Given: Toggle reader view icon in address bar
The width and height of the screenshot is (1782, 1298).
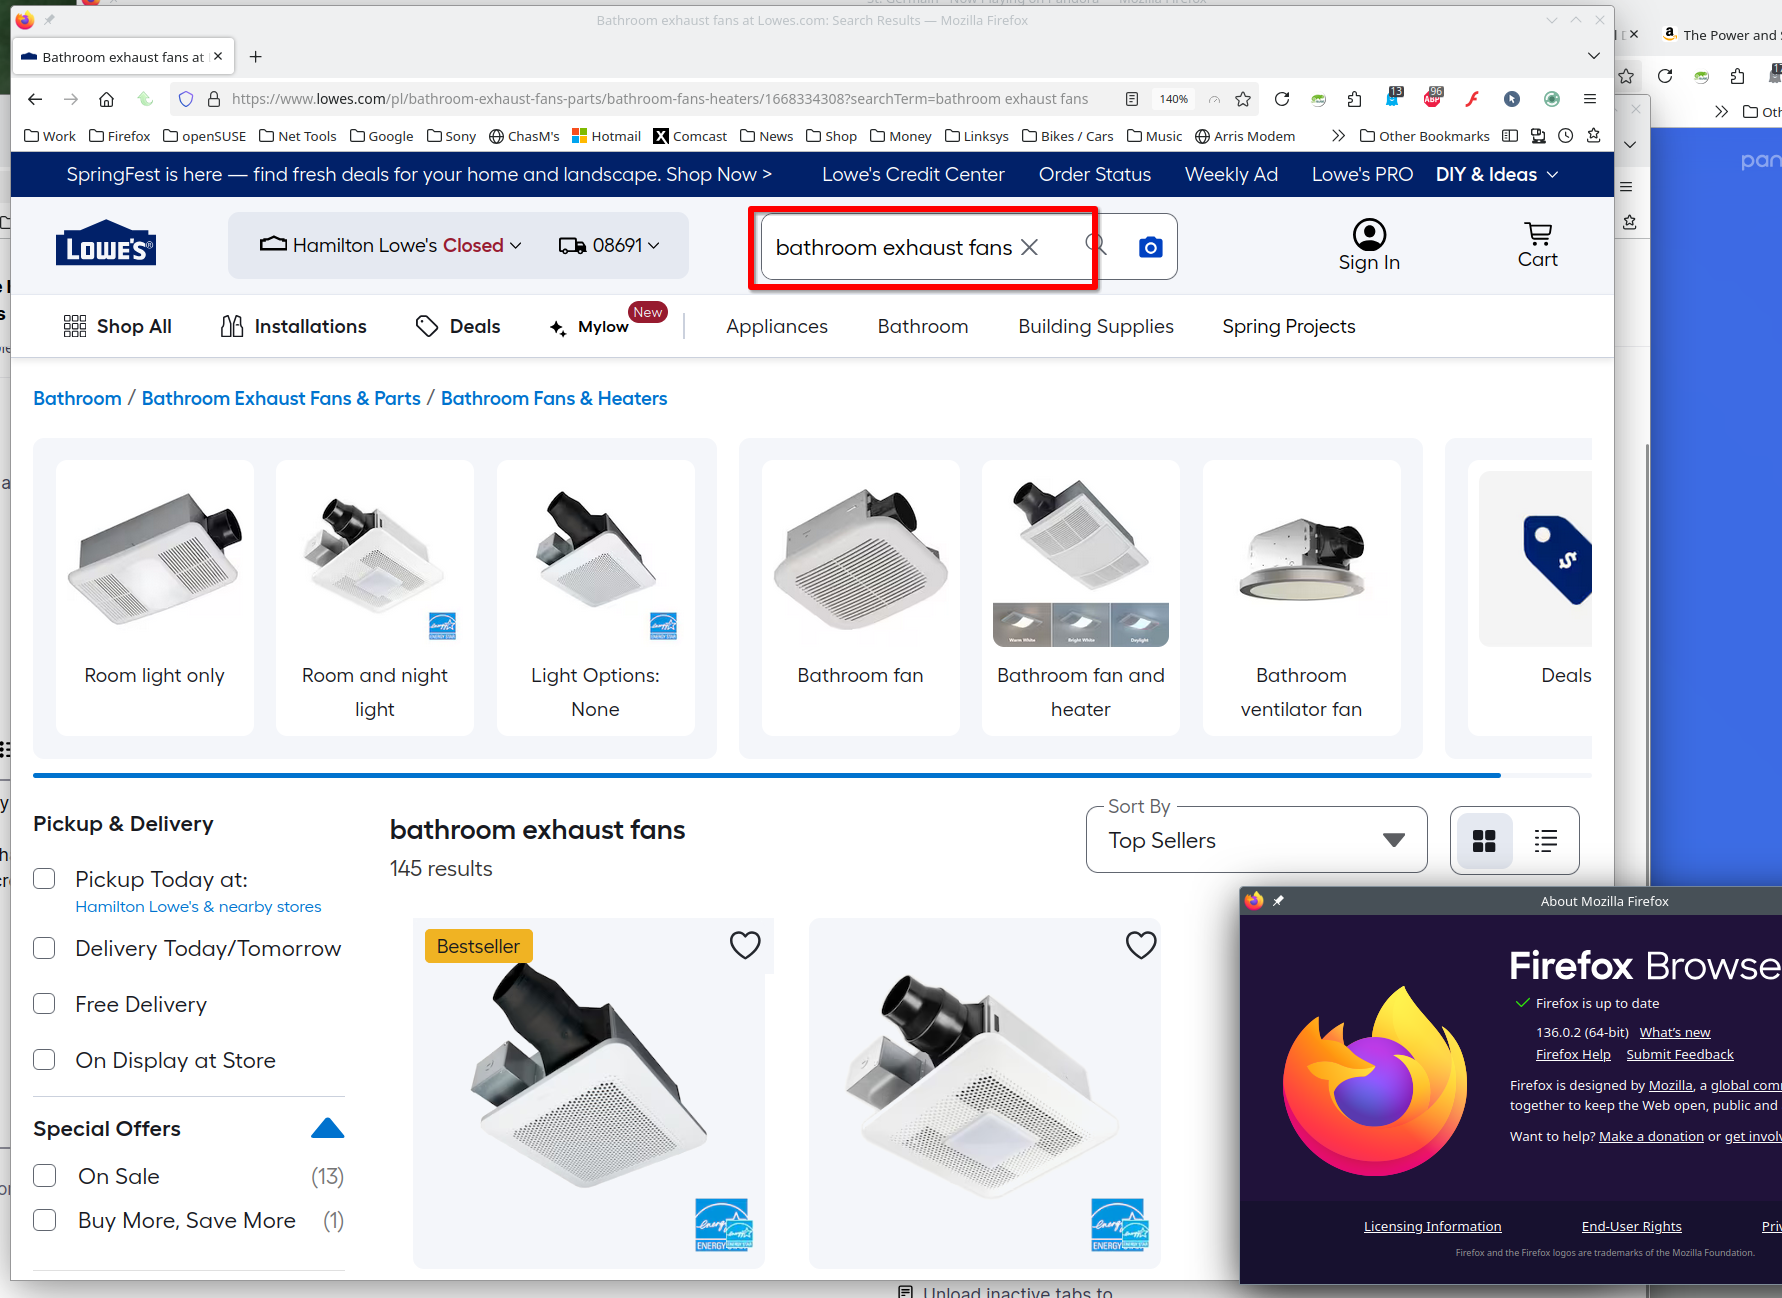Looking at the screenshot, I should pyautogui.click(x=1132, y=99).
